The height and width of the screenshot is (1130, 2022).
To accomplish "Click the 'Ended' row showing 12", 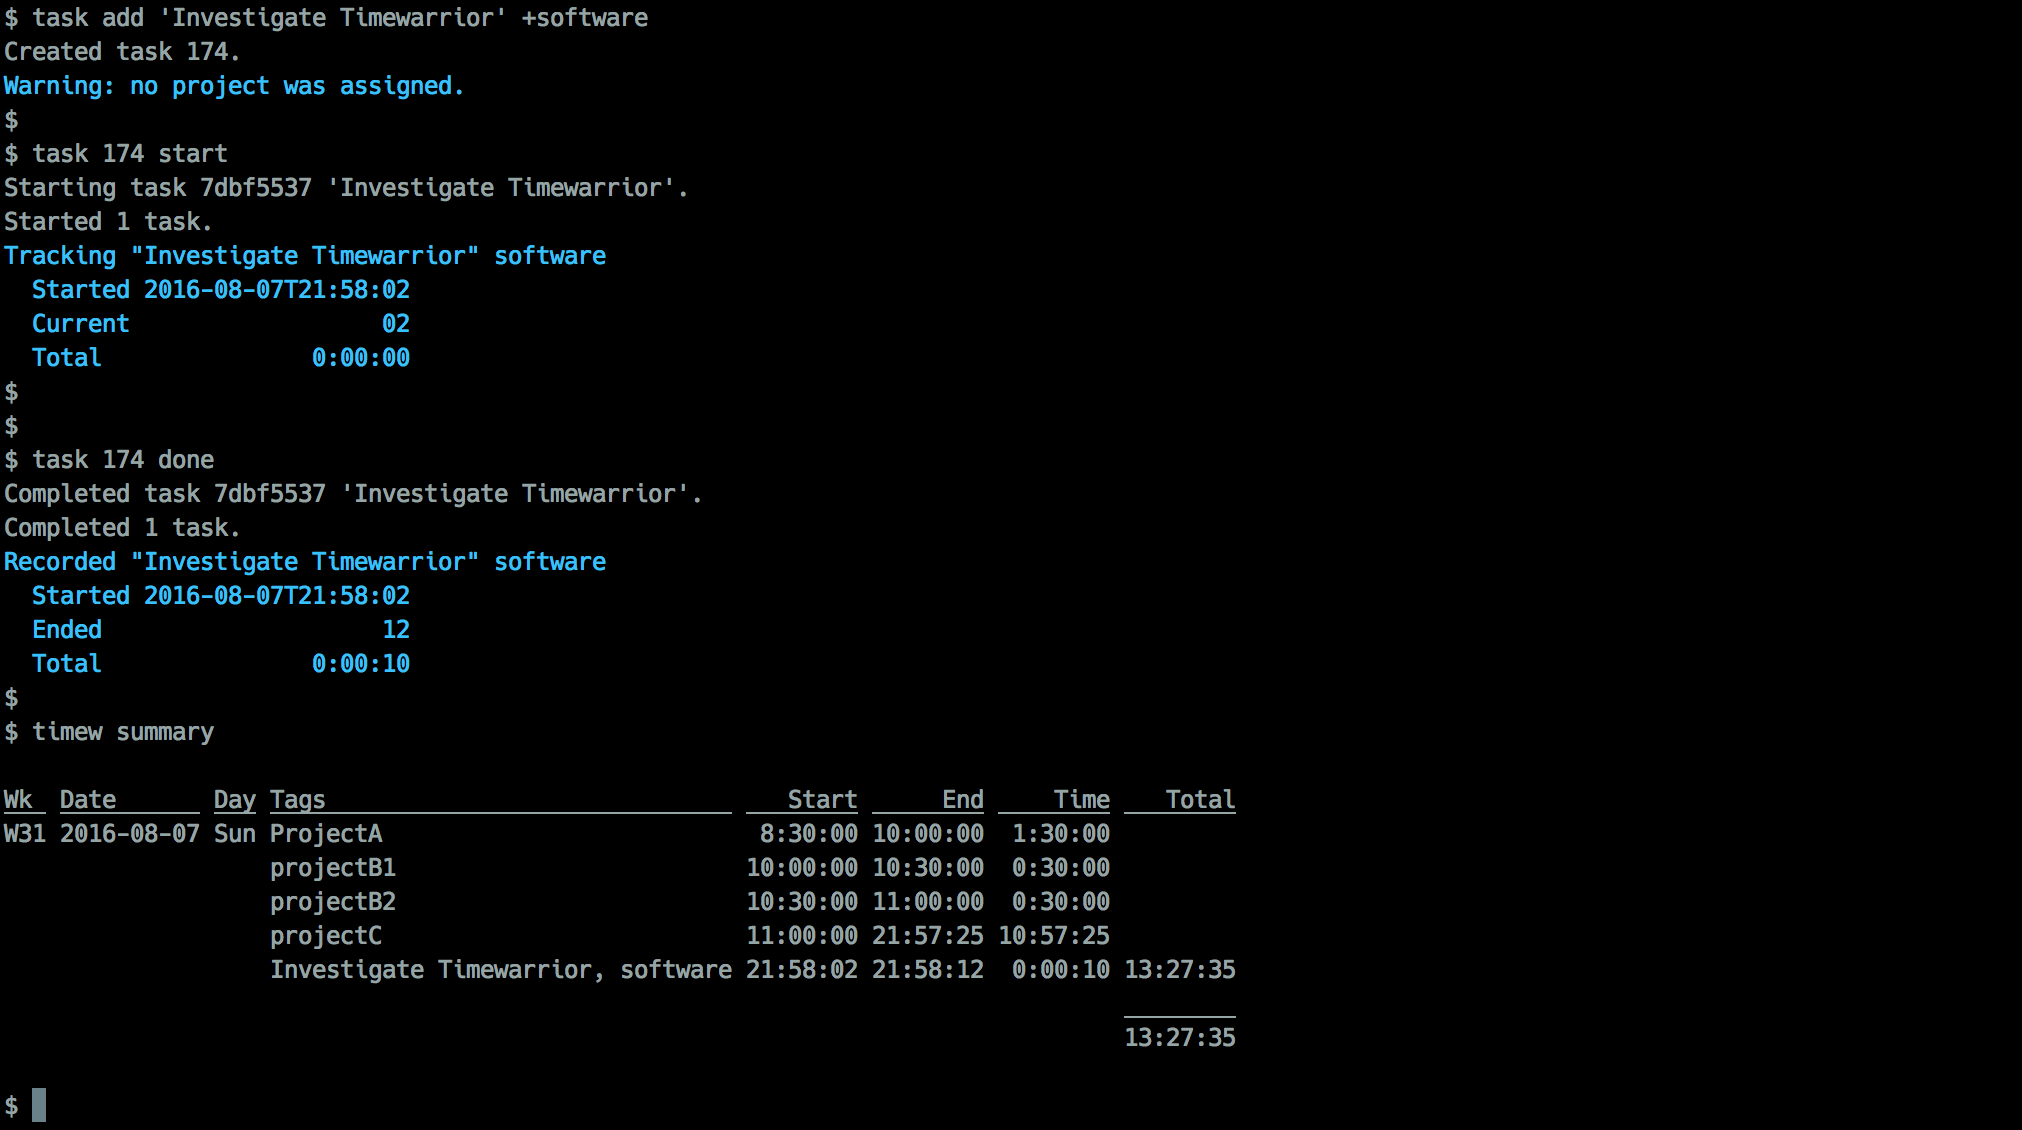I will pos(221,630).
